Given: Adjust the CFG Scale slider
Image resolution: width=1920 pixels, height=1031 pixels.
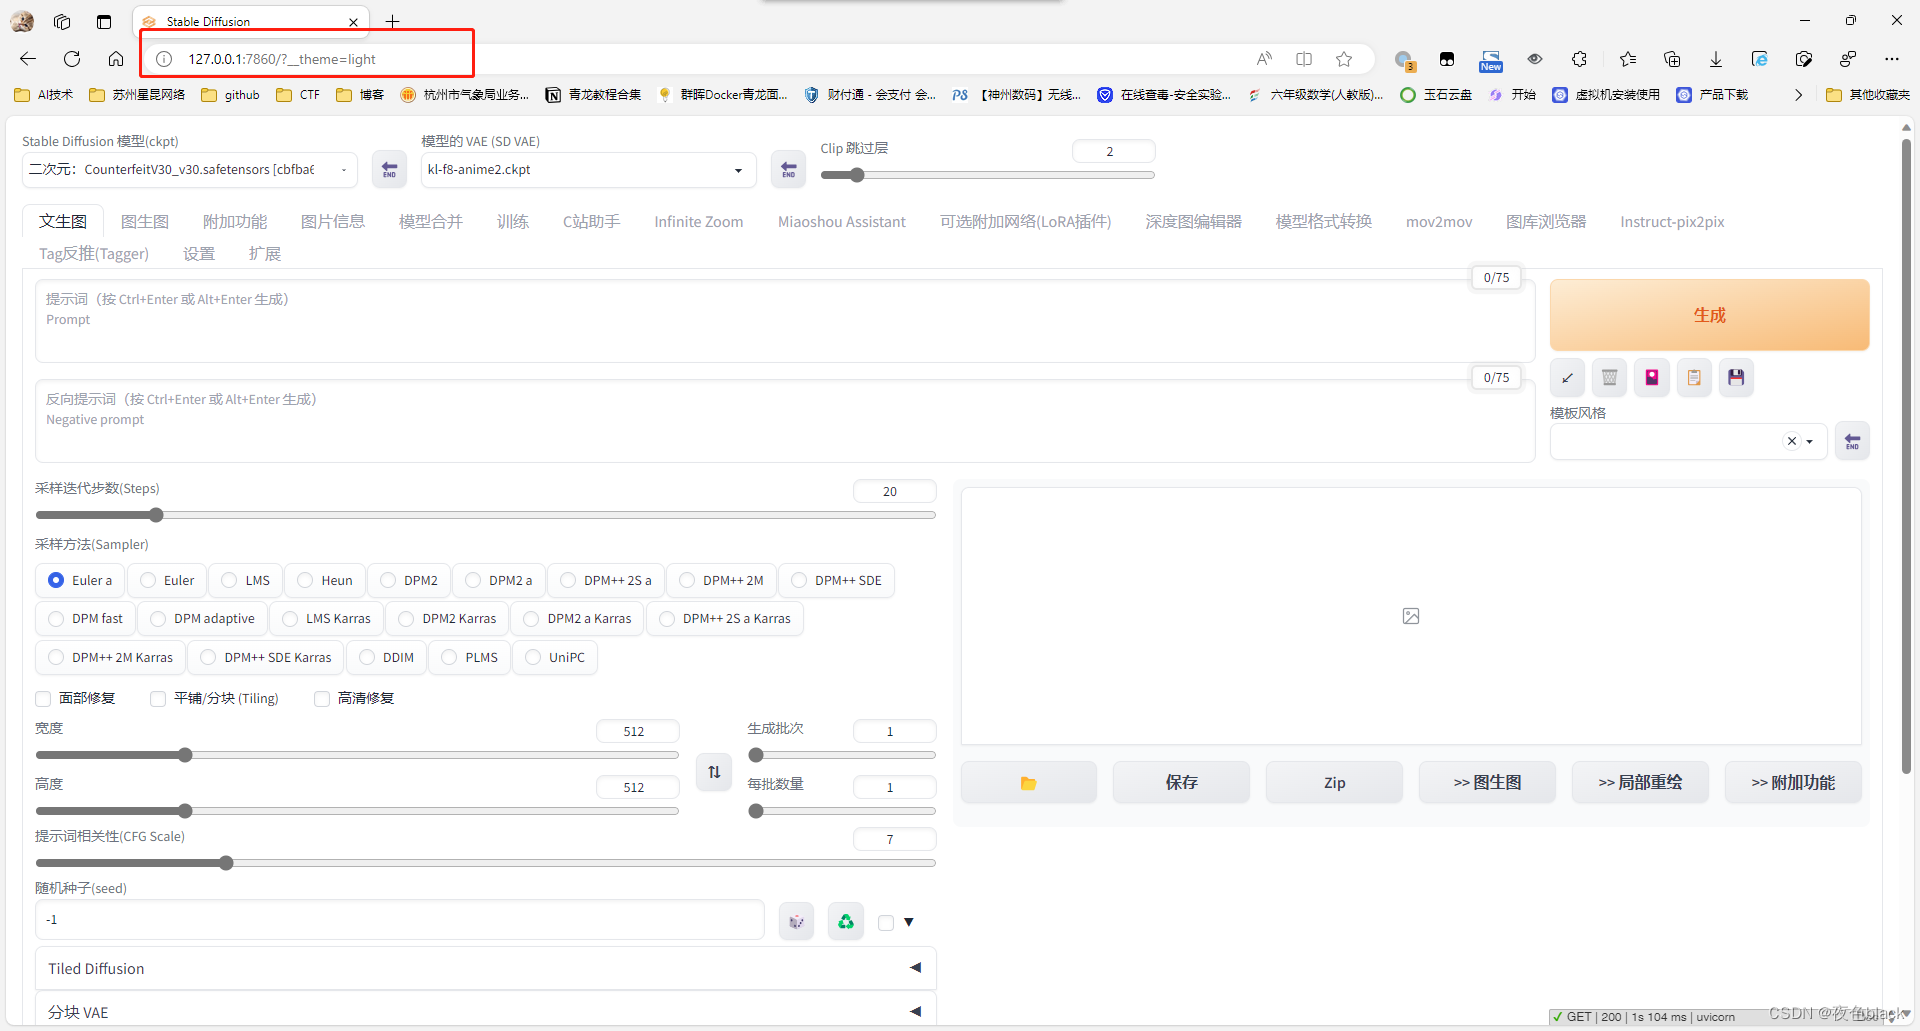Looking at the screenshot, I should click(486, 863).
